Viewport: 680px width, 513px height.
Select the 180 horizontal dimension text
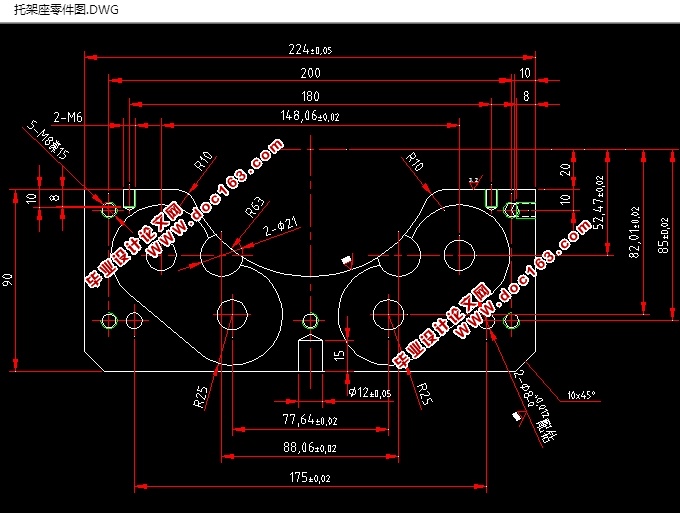(311, 96)
